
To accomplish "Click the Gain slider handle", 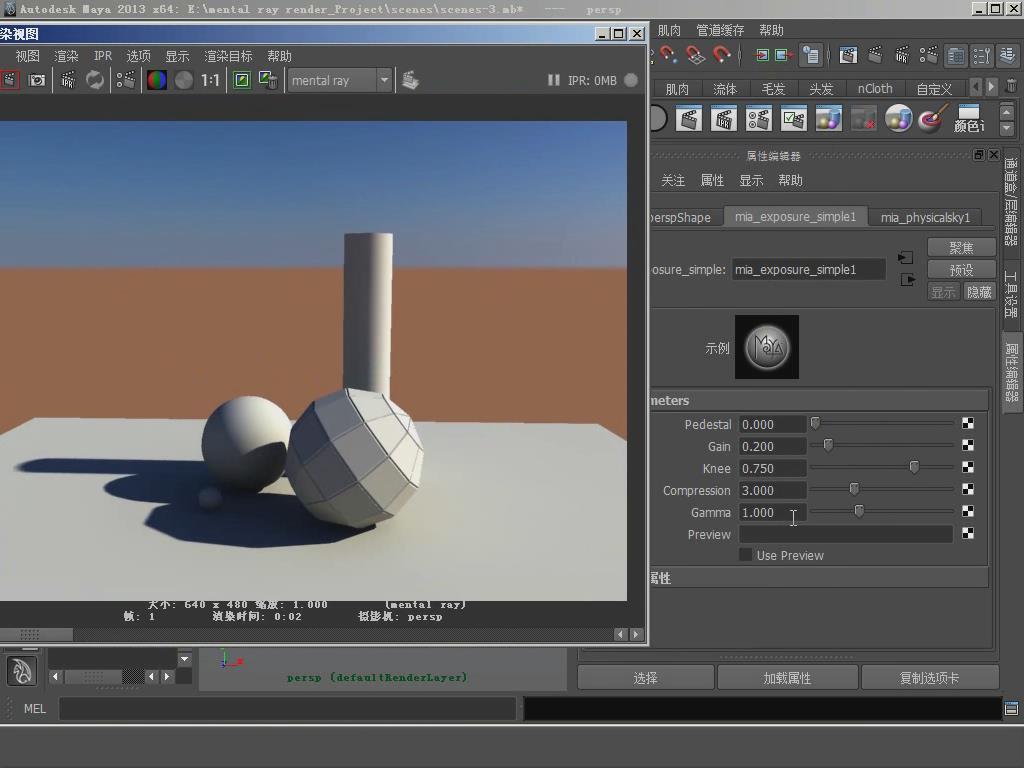I will tap(828, 445).
